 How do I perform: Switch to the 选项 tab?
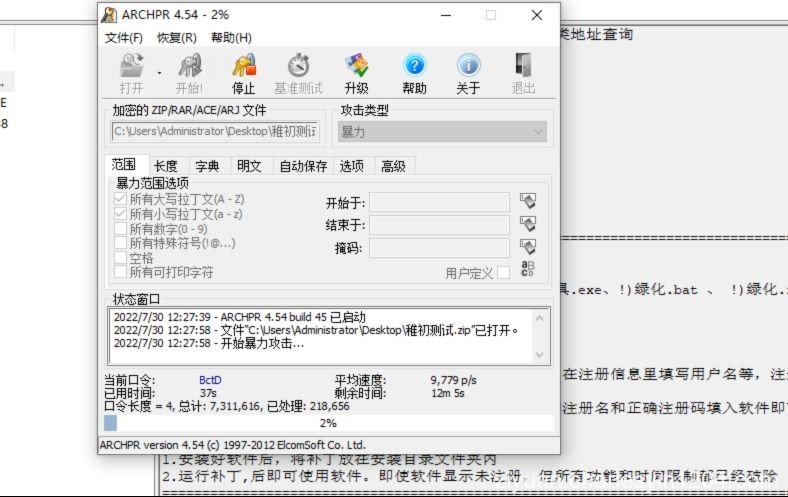pos(352,166)
